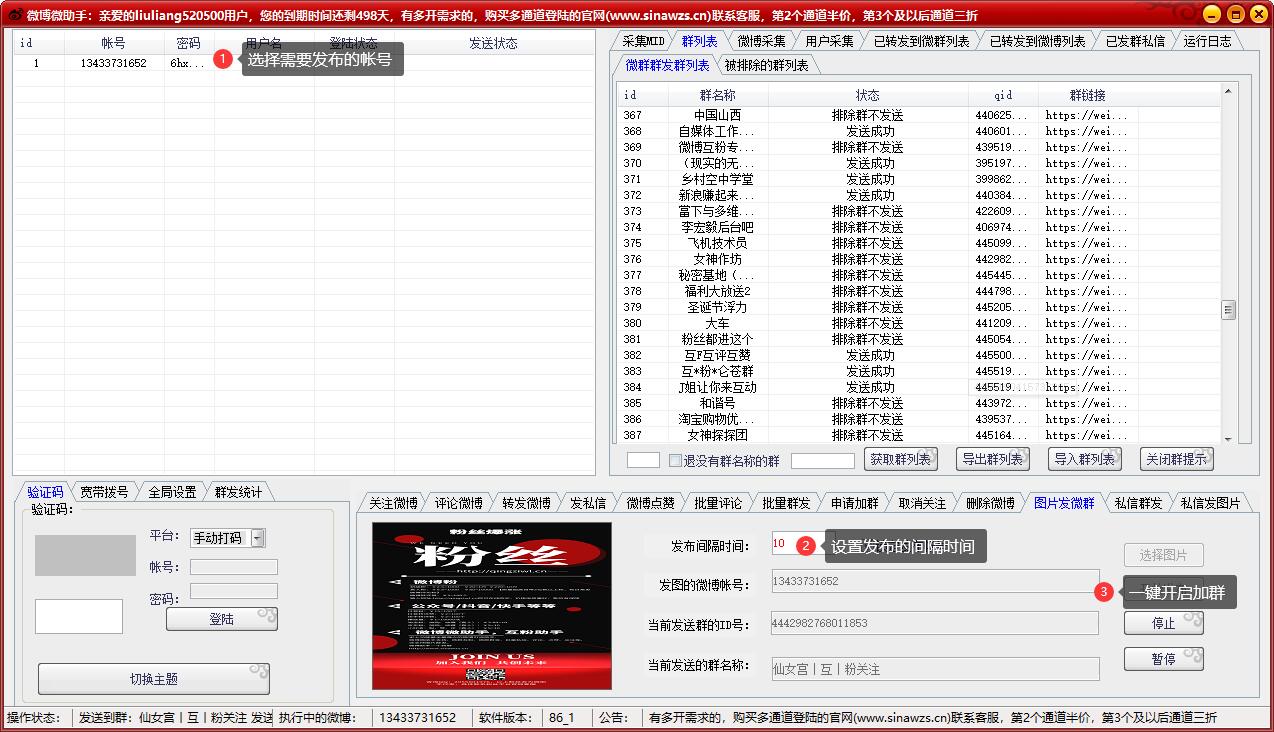Select group row 中国山西

click(x=919, y=115)
